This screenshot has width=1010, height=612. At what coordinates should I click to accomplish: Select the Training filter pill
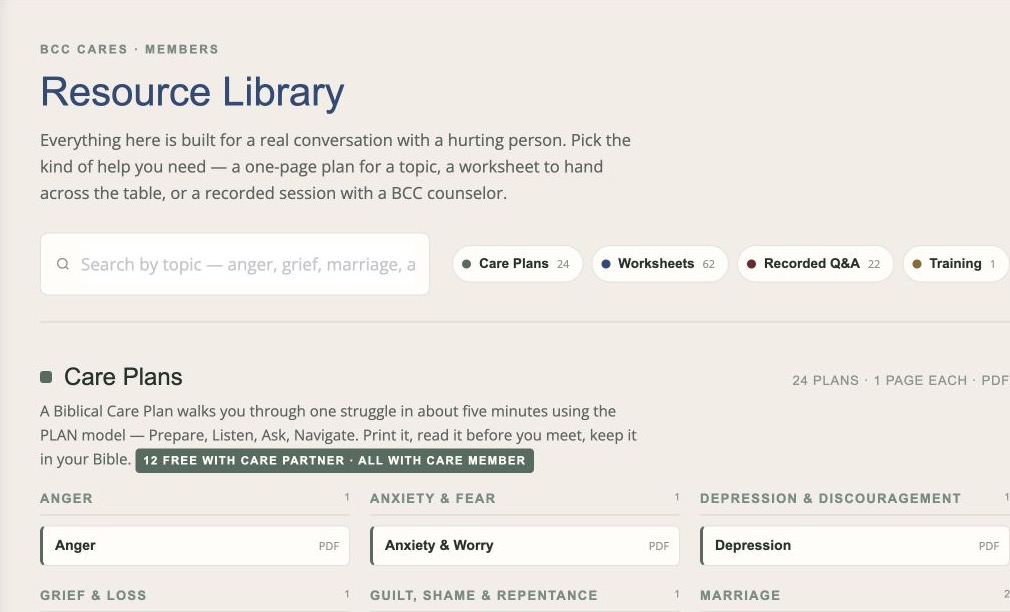pos(956,263)
